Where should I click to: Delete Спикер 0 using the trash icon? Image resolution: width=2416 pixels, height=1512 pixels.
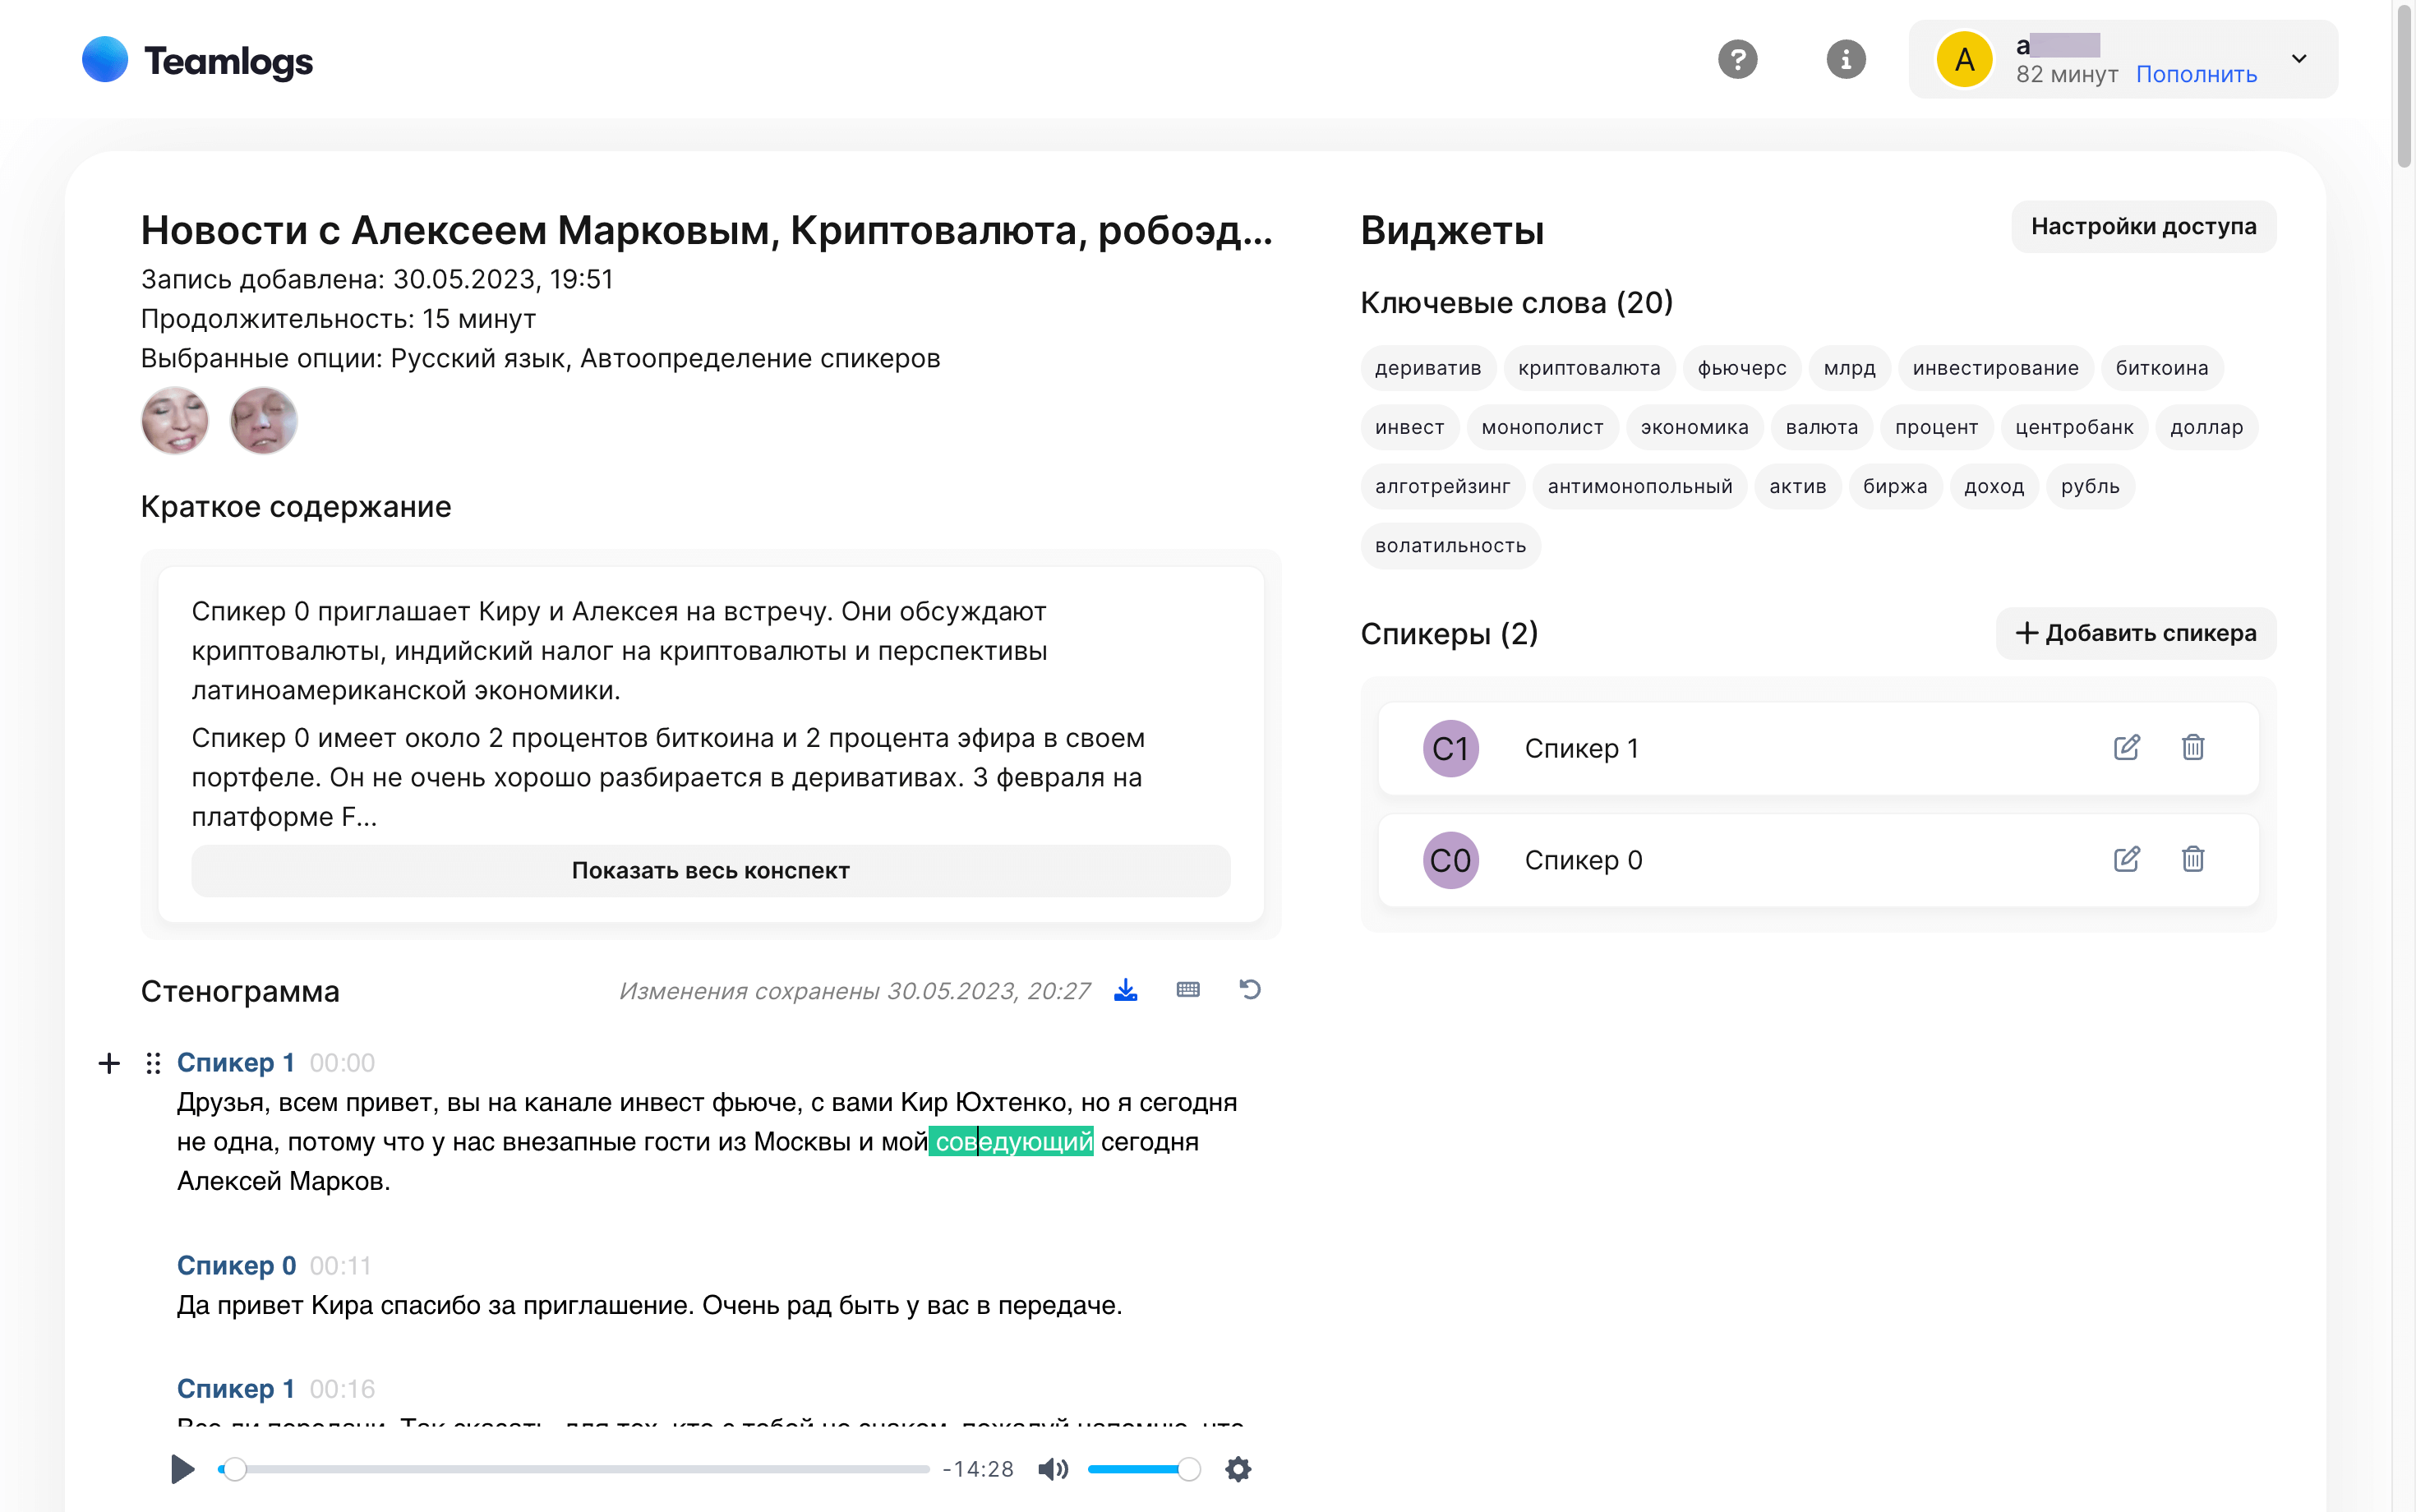pyautogui.click(x=2192, y=859)
